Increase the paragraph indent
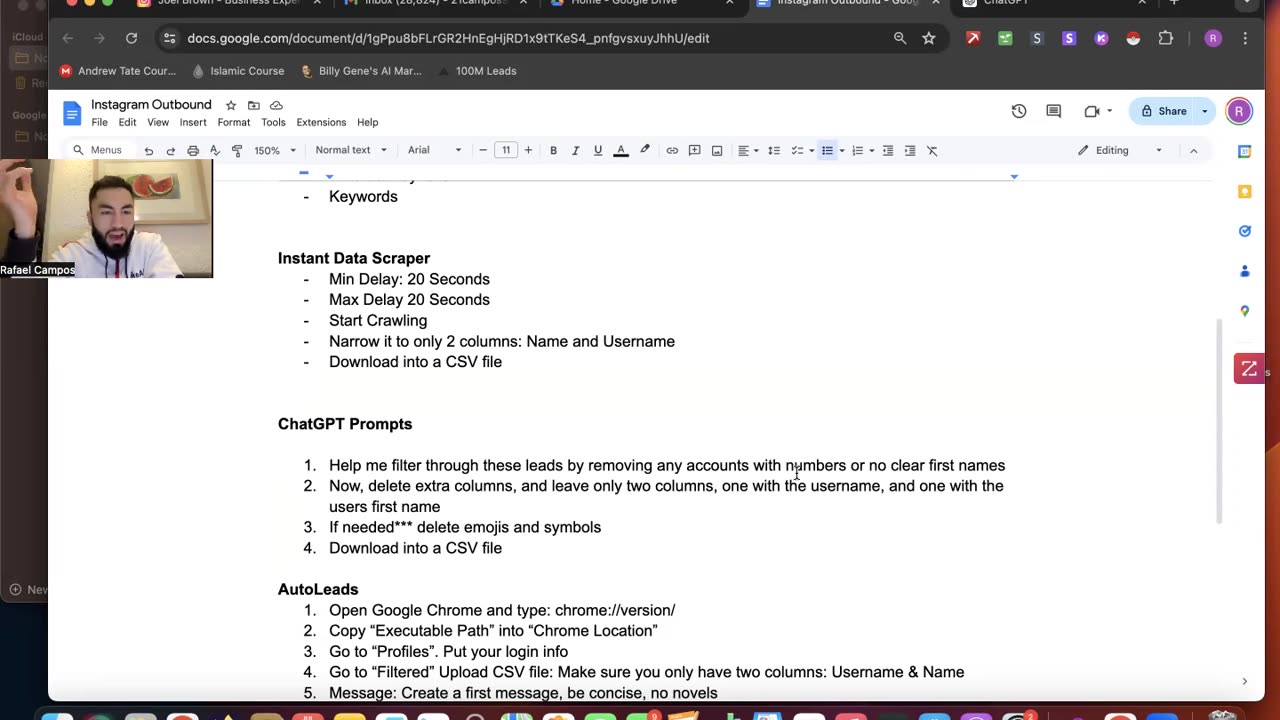1280x720 pixels. click(x=910, y=151)
